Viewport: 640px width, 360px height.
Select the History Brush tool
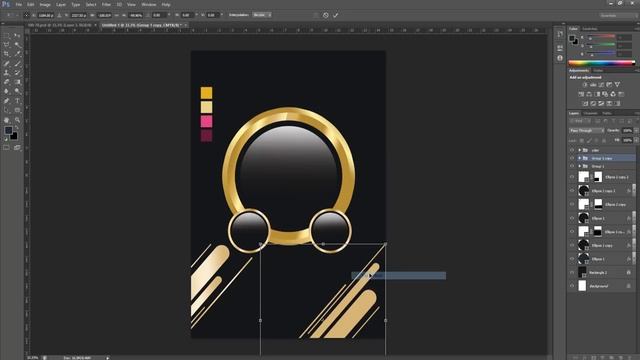pos(17,73)
